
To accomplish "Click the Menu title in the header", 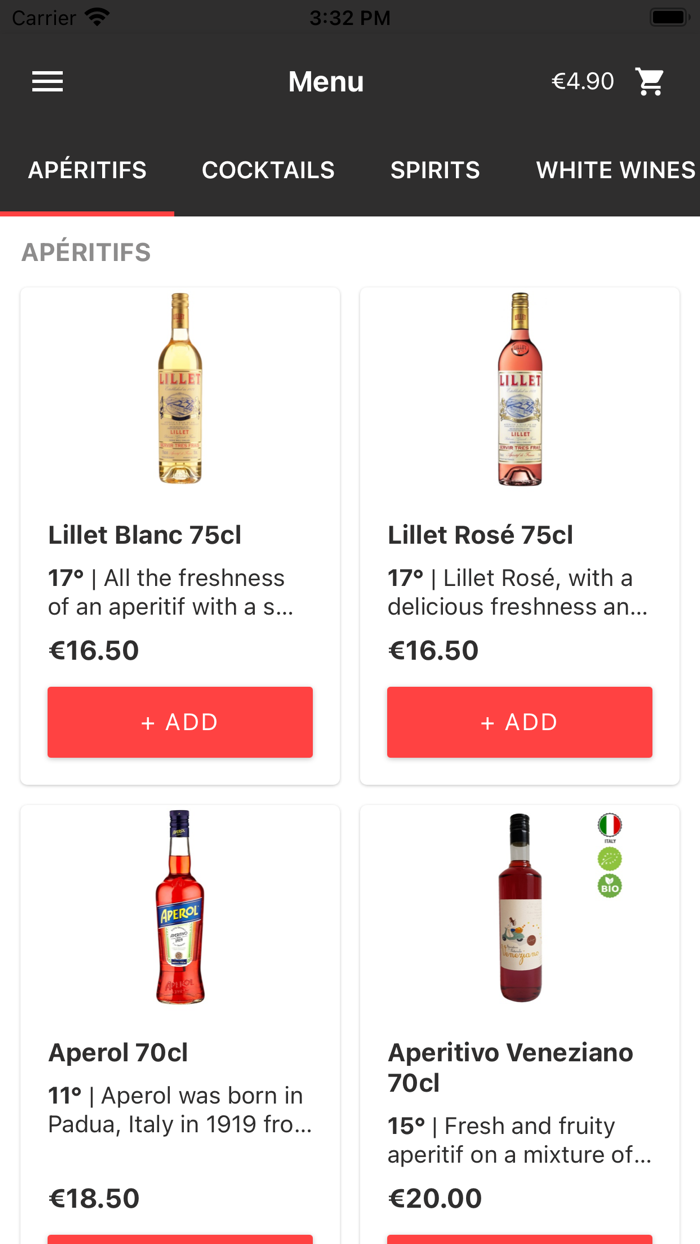I will coord(326,81).
